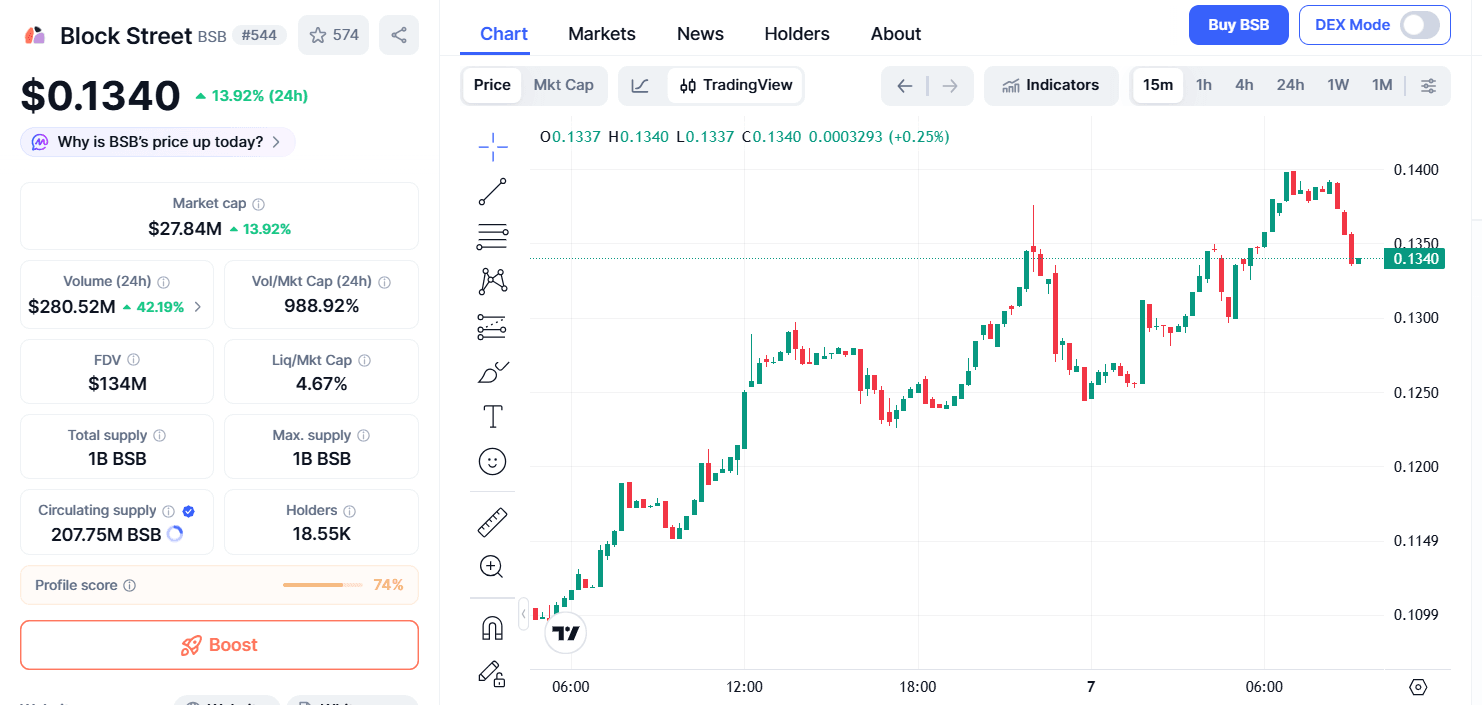Select the crosshair cursor tool
1482x705 pixels.
pyautogui.click(x=492, y=148)
